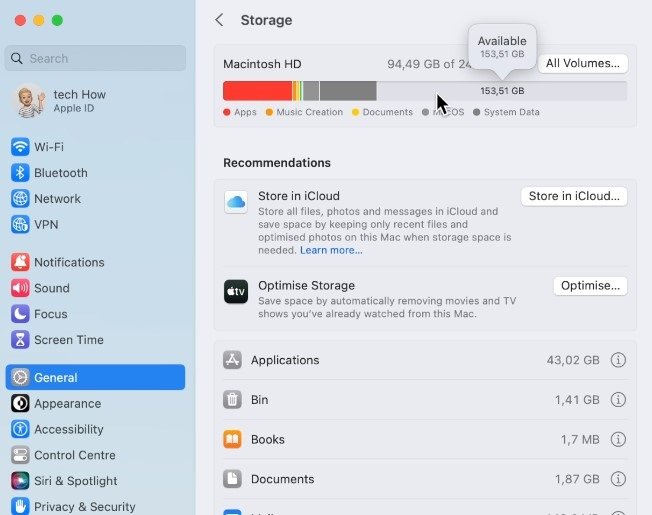This screenshot has height=515, width=652.
Task: Click the iCloud cloud icon
Action: 236,202
